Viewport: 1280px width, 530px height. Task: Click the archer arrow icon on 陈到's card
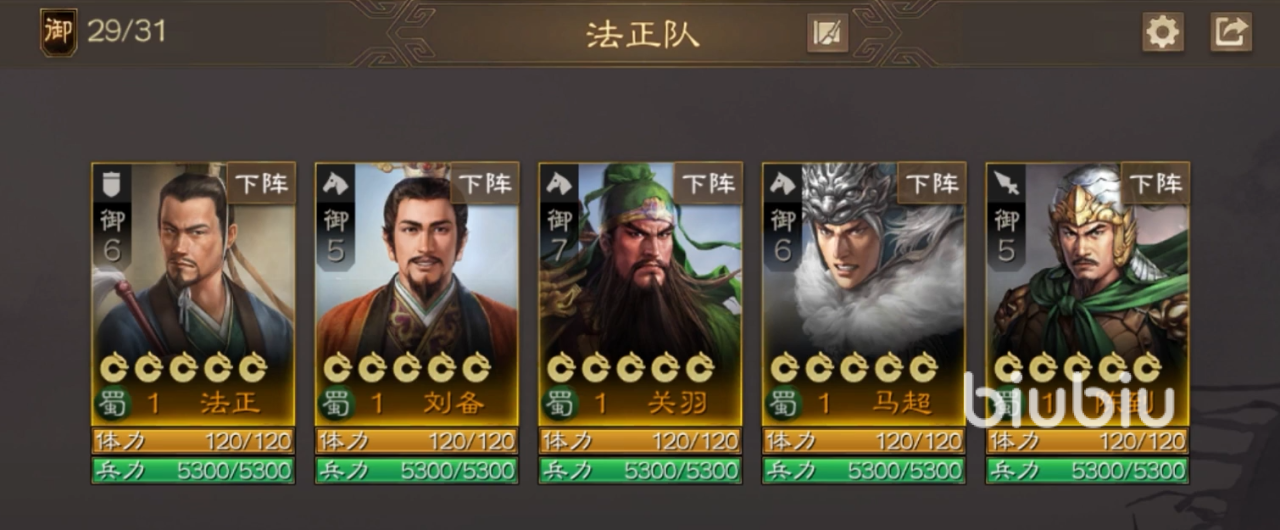coord(1007,183)
